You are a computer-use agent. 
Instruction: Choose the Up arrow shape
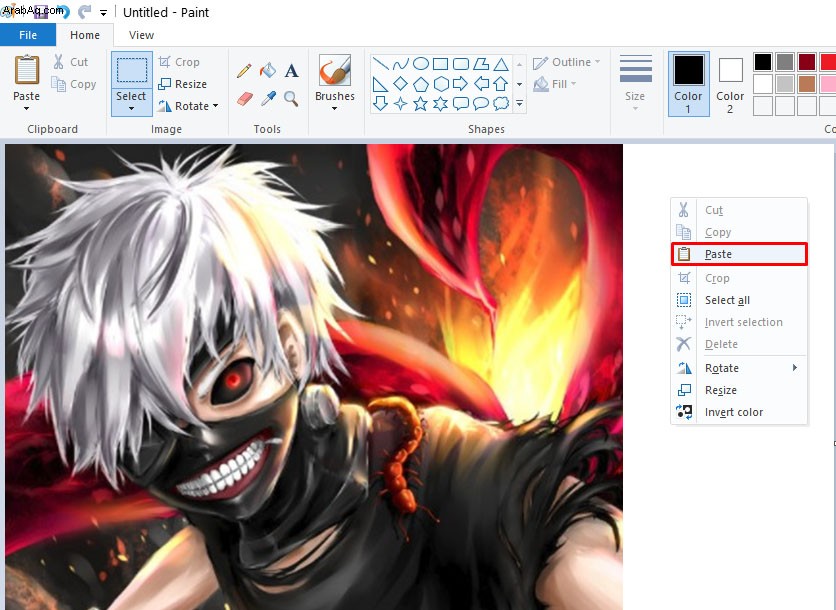tap(501, 84)
